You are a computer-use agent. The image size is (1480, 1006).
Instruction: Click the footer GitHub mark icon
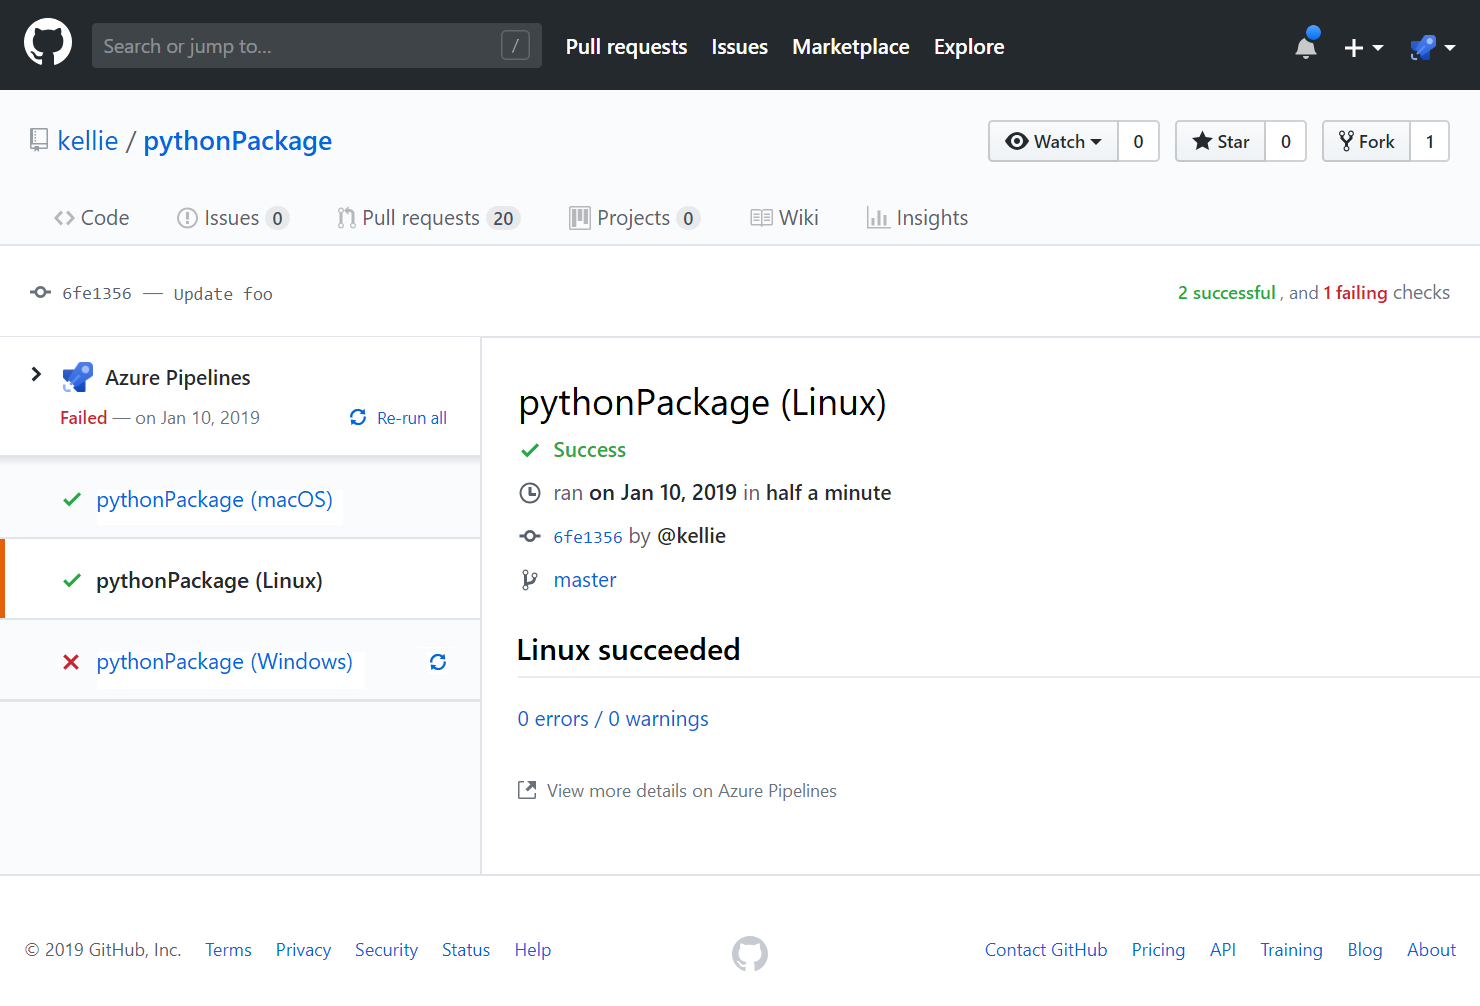click(749, 953)
